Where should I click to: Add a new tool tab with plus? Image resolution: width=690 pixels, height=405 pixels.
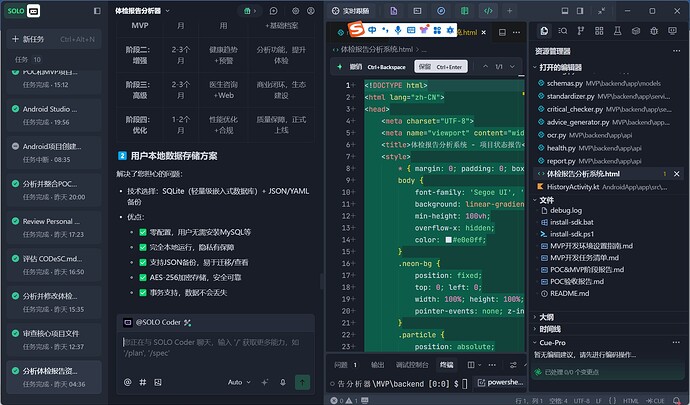510,11
